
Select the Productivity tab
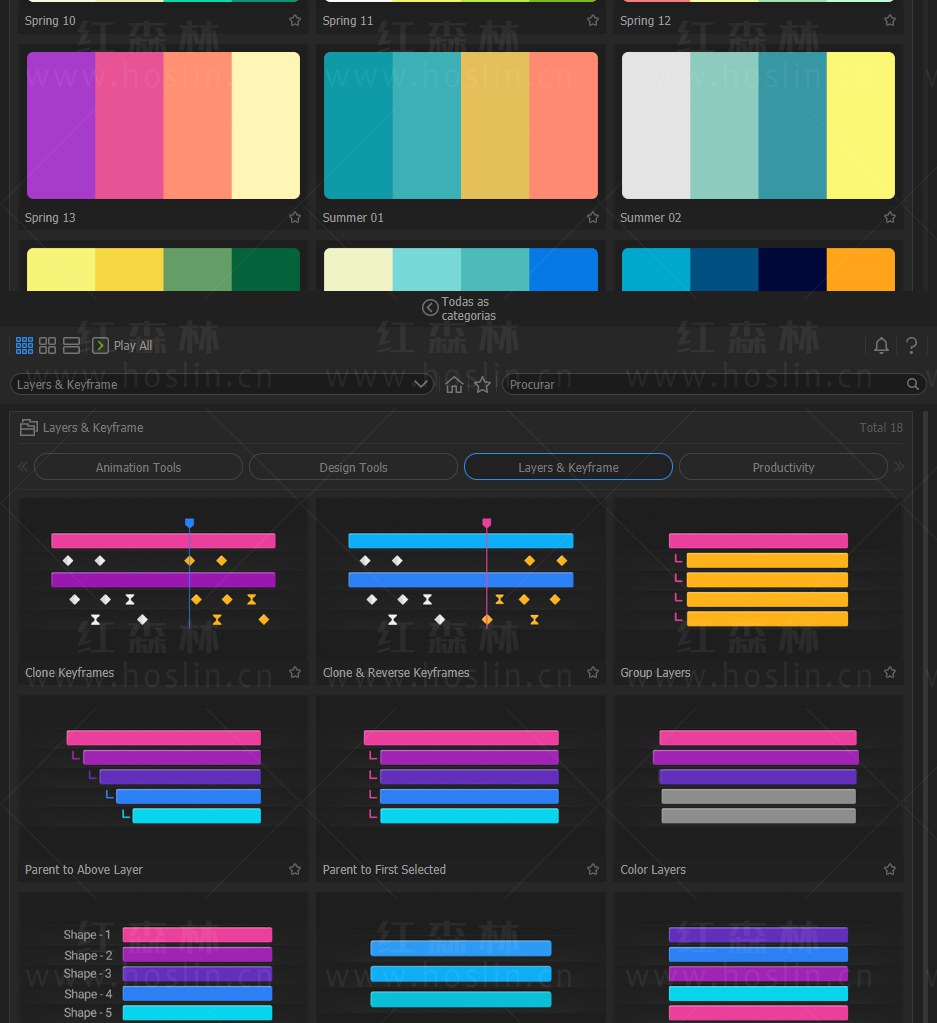pyautogui.click(x=783, y=467)
